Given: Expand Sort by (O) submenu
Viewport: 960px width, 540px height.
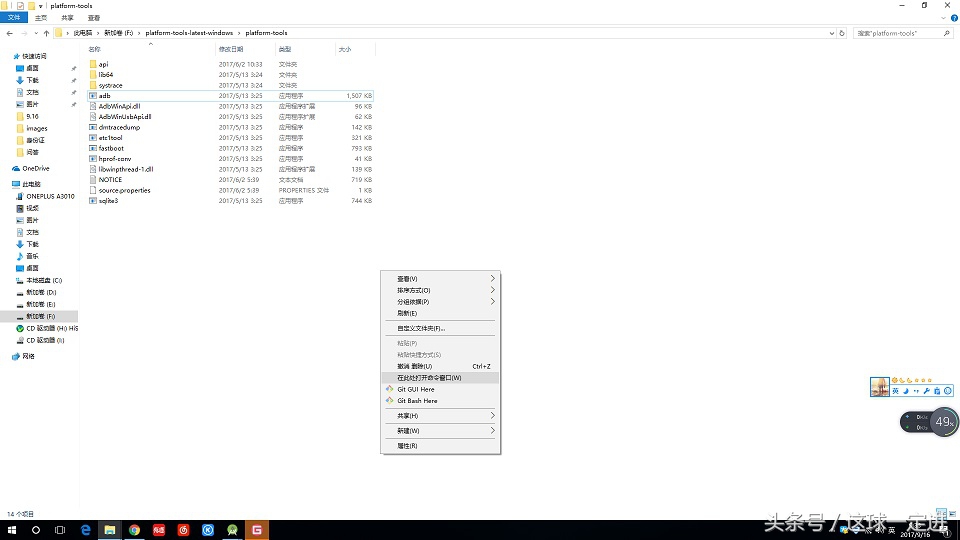Looking at the screenshot, I should tap(440, 290).
